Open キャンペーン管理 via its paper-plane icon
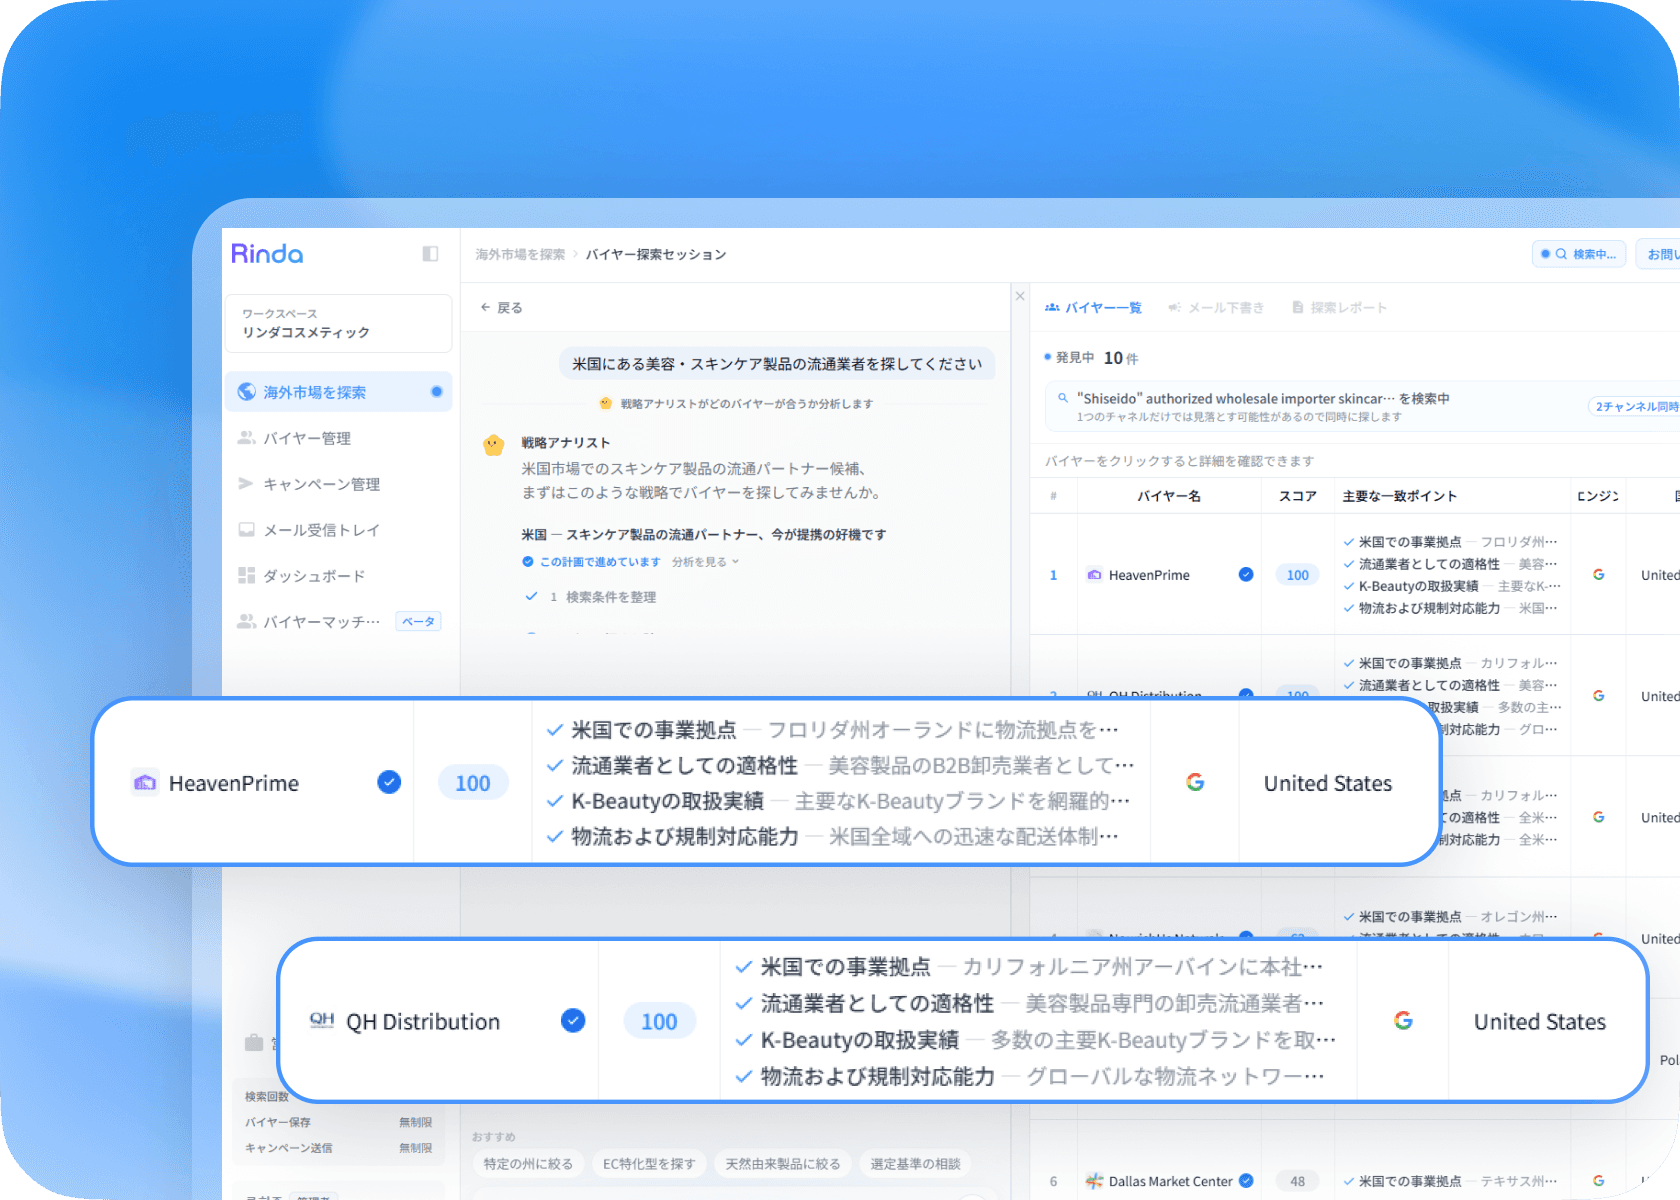Viewport: 1680px width, 1200px height. tap(246, 484)
